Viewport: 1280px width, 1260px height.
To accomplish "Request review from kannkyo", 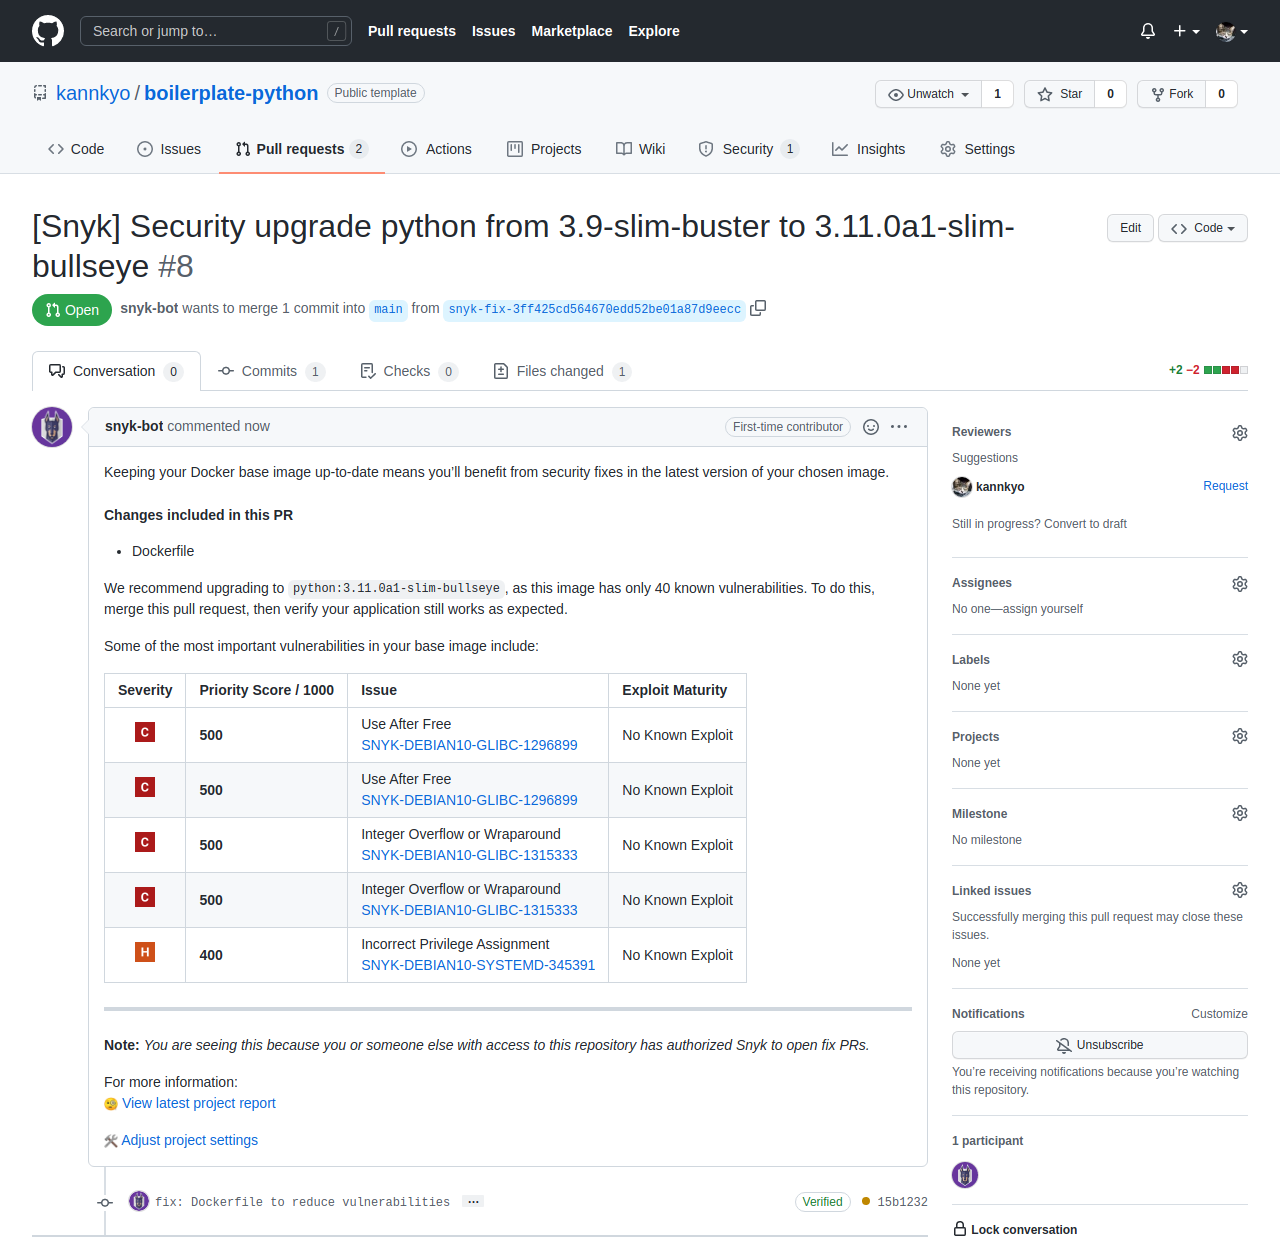I will [x=1225, y=486].
